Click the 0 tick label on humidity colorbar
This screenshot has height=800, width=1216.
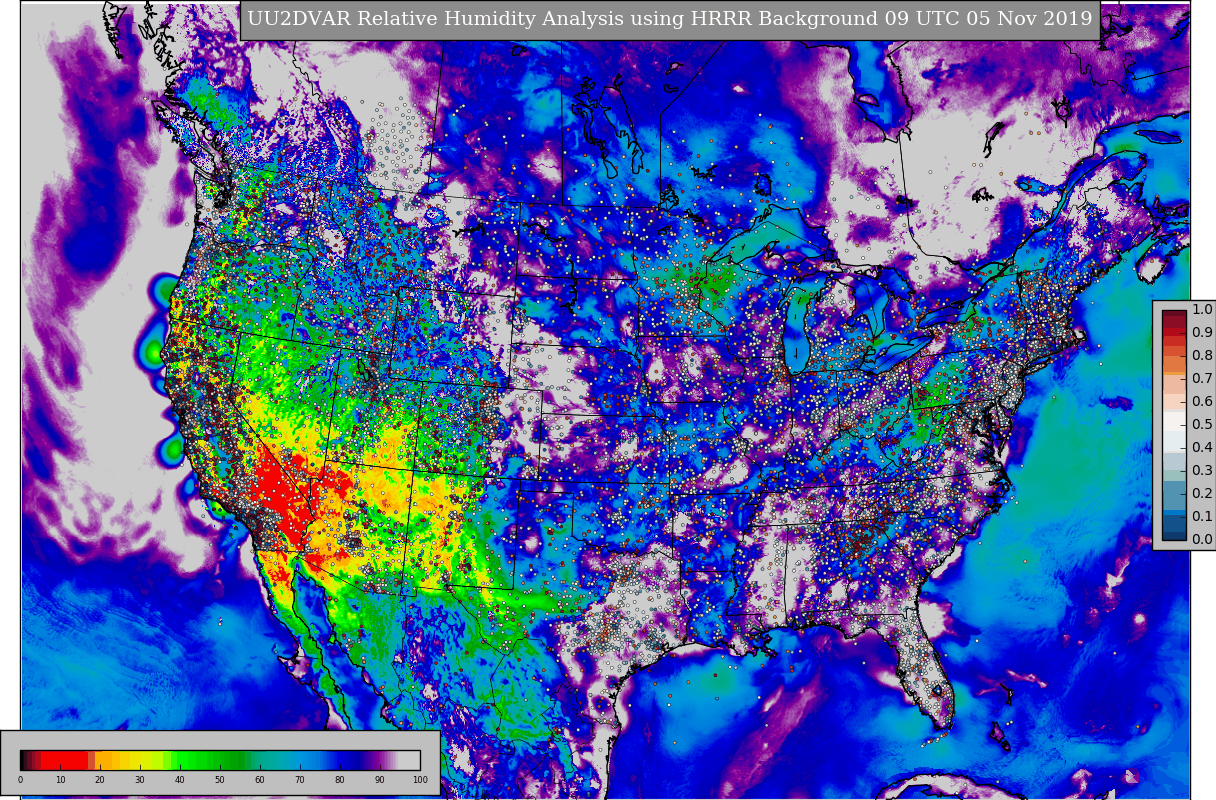20,780
